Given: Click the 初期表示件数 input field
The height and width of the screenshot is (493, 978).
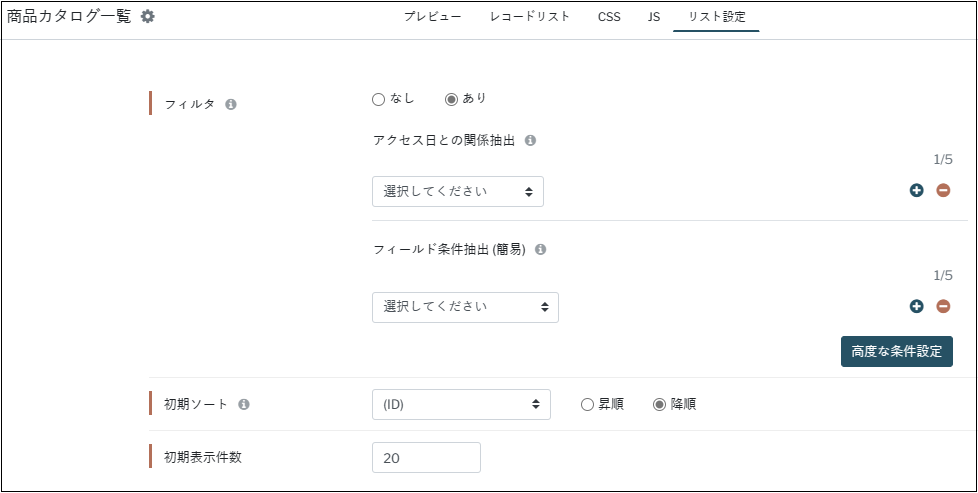Looking at the screenshot, I should pyautogui.click(x=427, y=458).
